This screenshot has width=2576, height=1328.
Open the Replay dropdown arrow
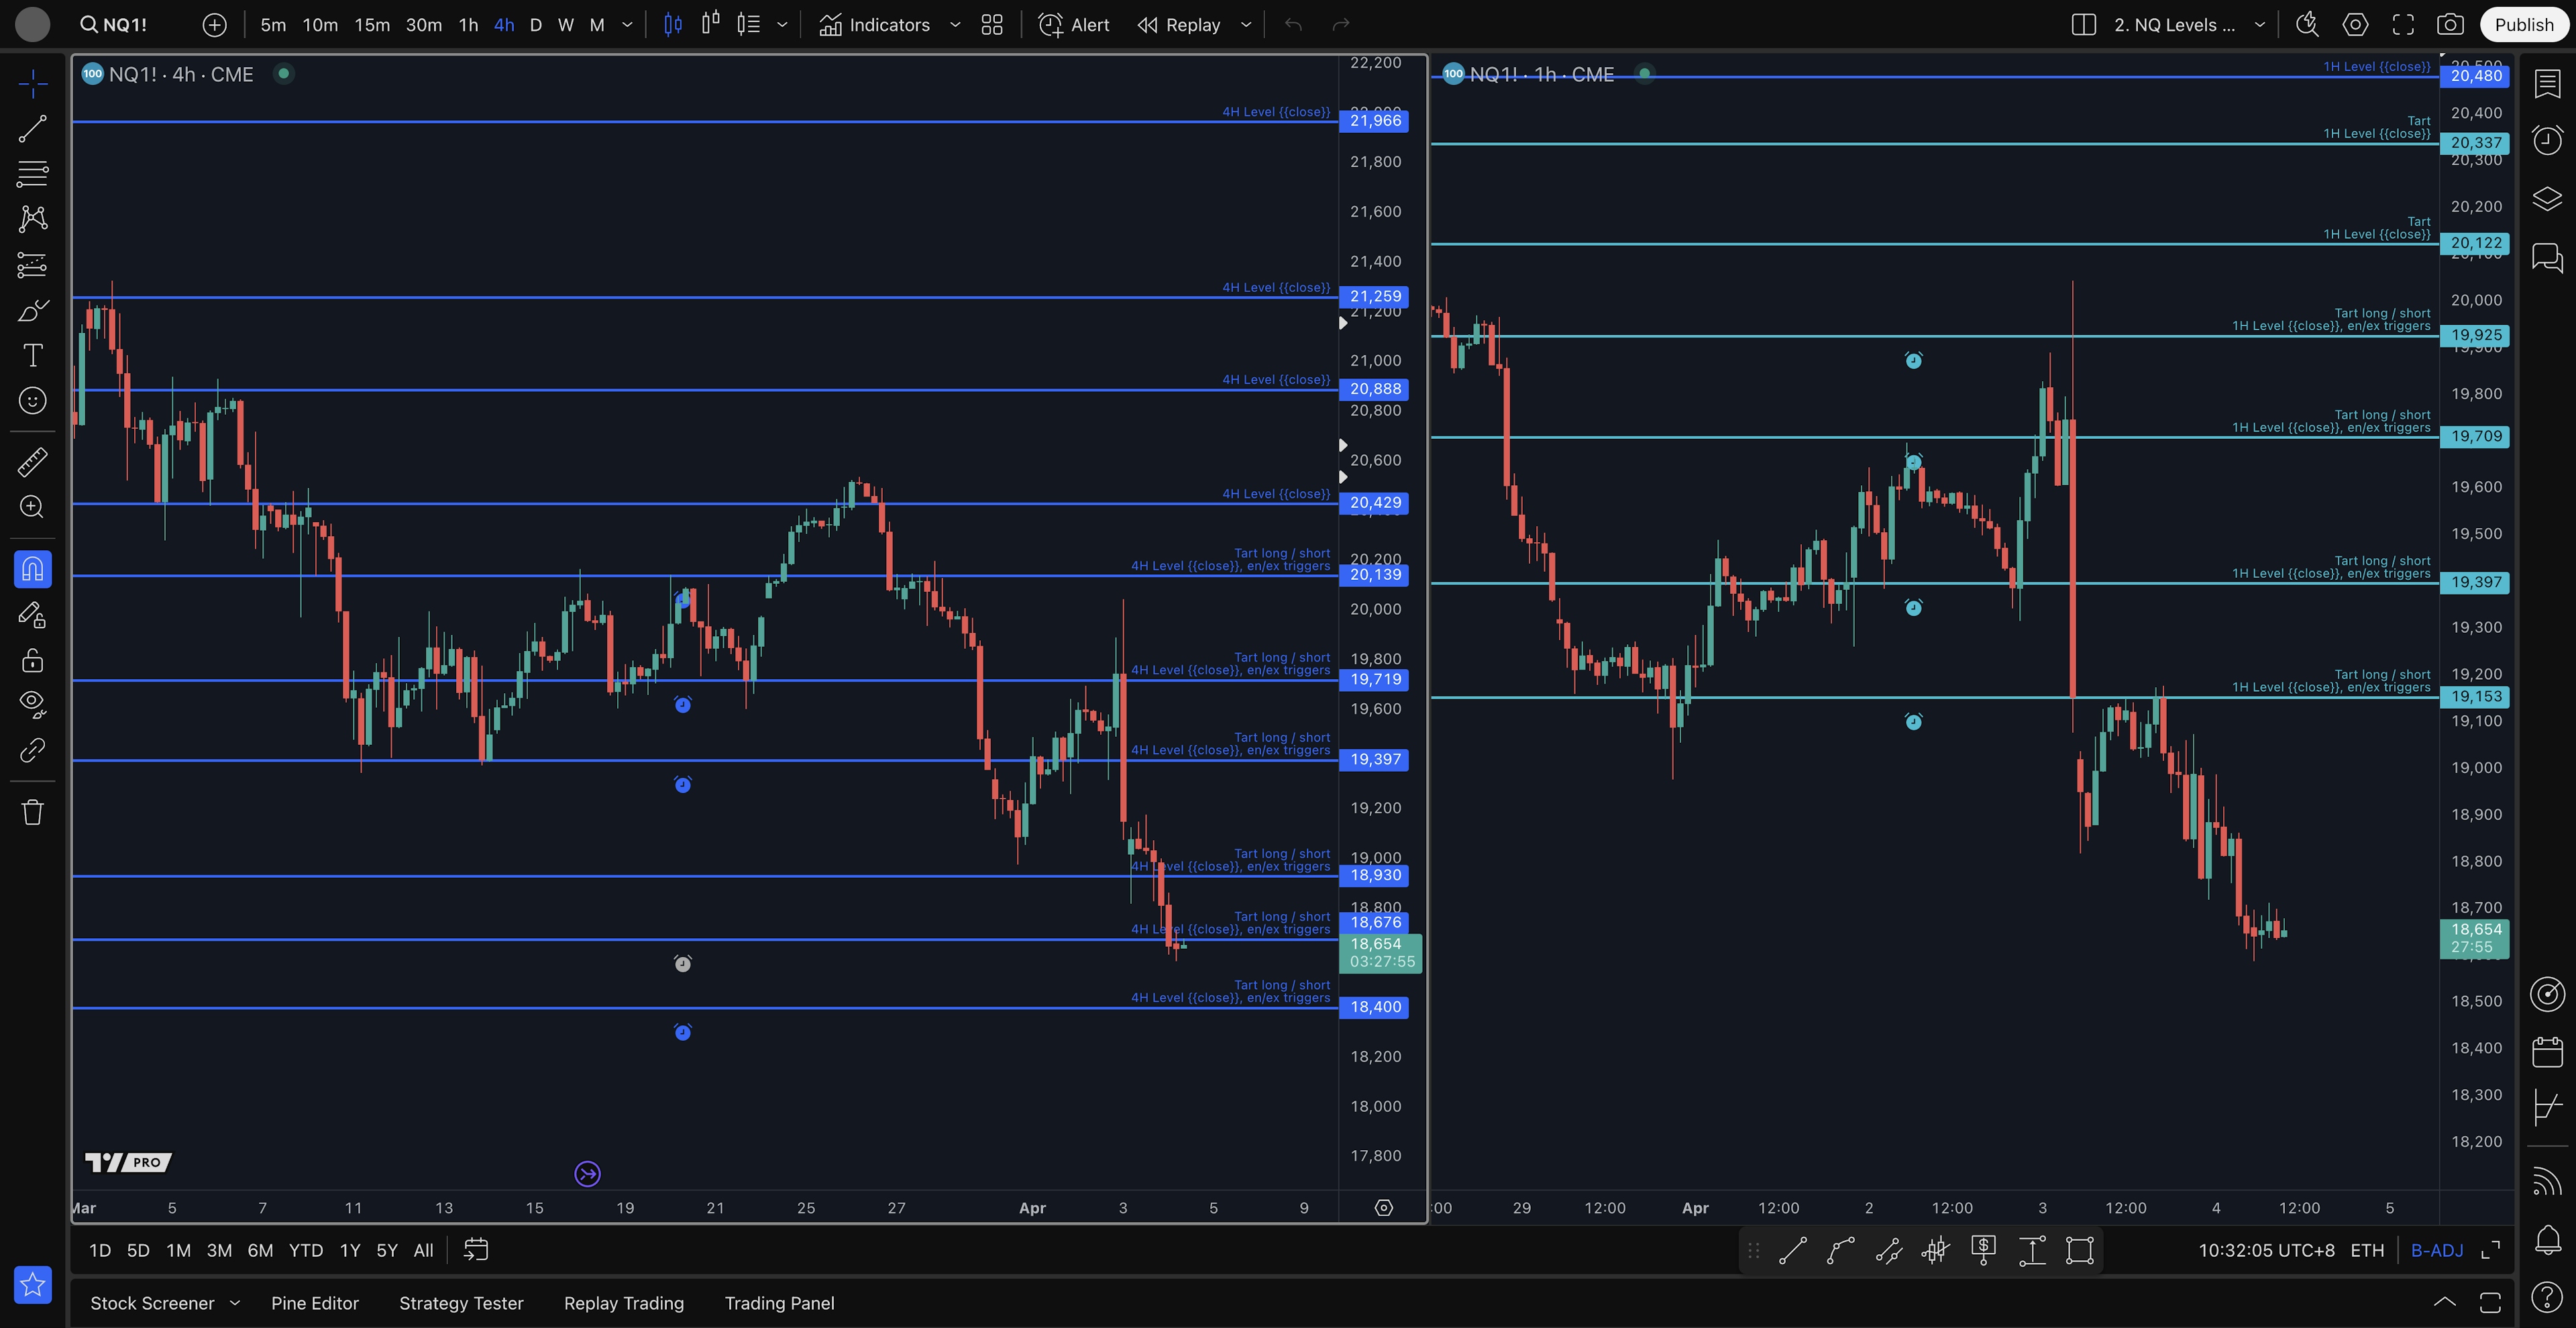point(1246,25)
